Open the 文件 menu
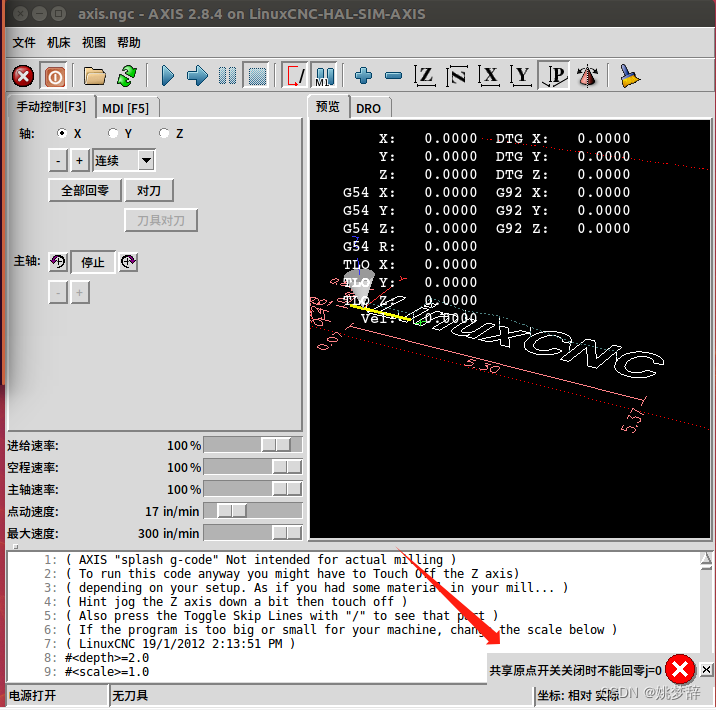The height and width of the screenshot is (710, 716). coord(24,42)
